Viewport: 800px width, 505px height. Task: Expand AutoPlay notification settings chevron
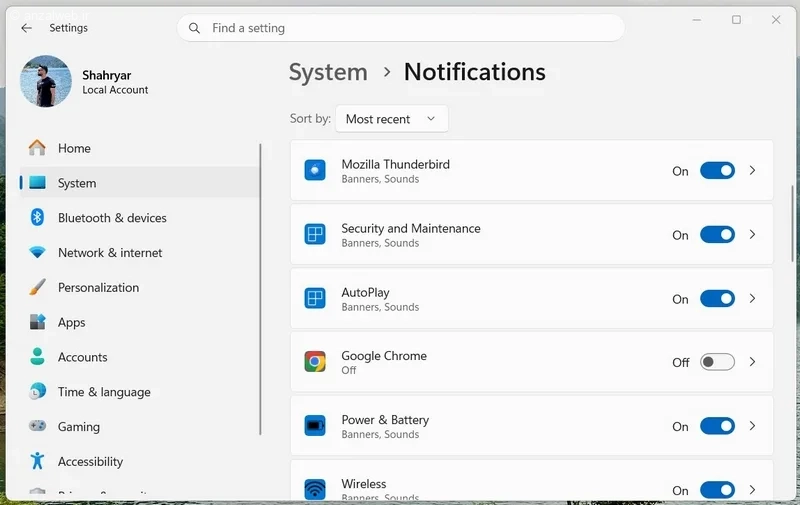(x=753, y=298)
